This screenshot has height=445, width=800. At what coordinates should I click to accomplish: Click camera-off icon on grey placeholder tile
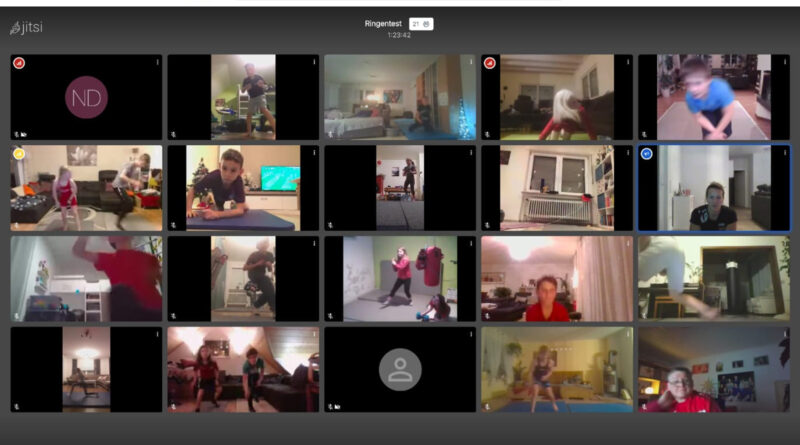tap(337, 407)
